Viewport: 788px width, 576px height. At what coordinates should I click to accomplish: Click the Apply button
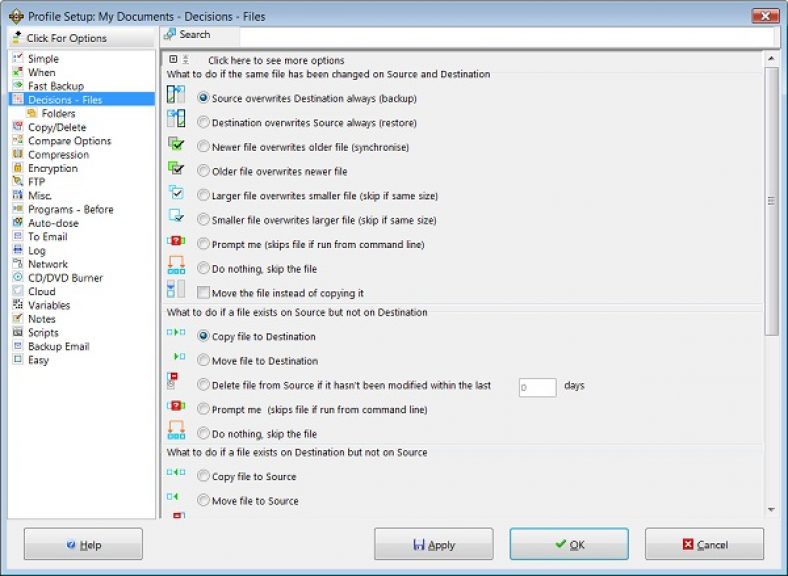(x=434, y=544)
